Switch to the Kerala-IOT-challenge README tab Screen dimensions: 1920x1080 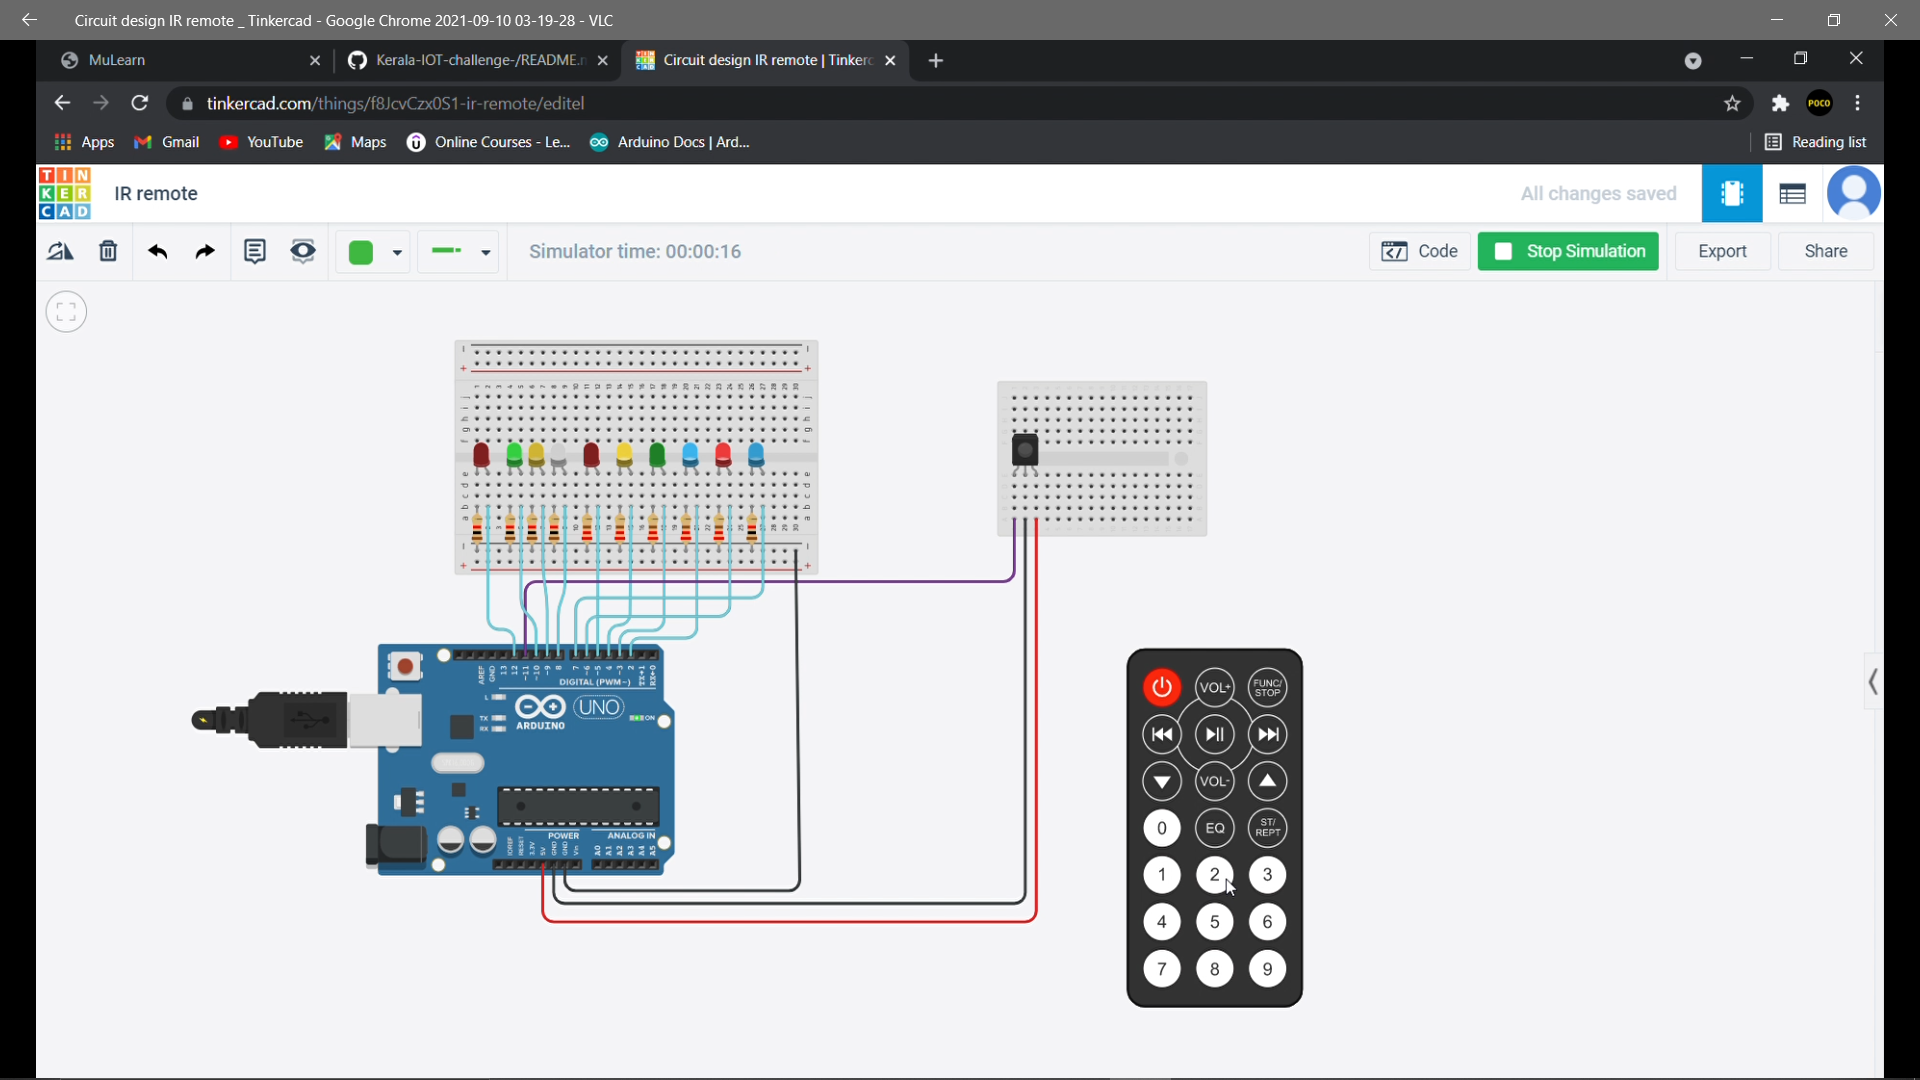point(470,60)
